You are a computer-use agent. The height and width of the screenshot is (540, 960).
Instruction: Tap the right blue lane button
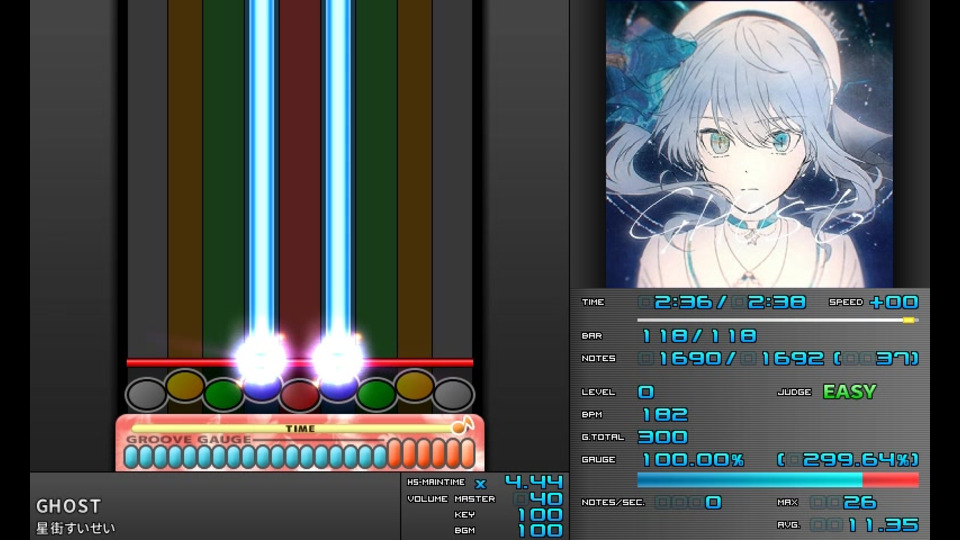[338, 386]
